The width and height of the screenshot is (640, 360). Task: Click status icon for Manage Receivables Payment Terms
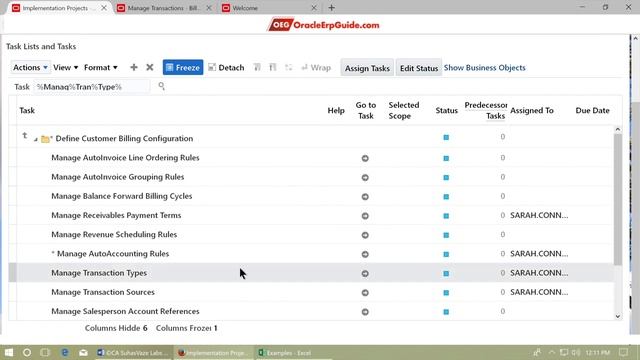[x=446, y=216]
